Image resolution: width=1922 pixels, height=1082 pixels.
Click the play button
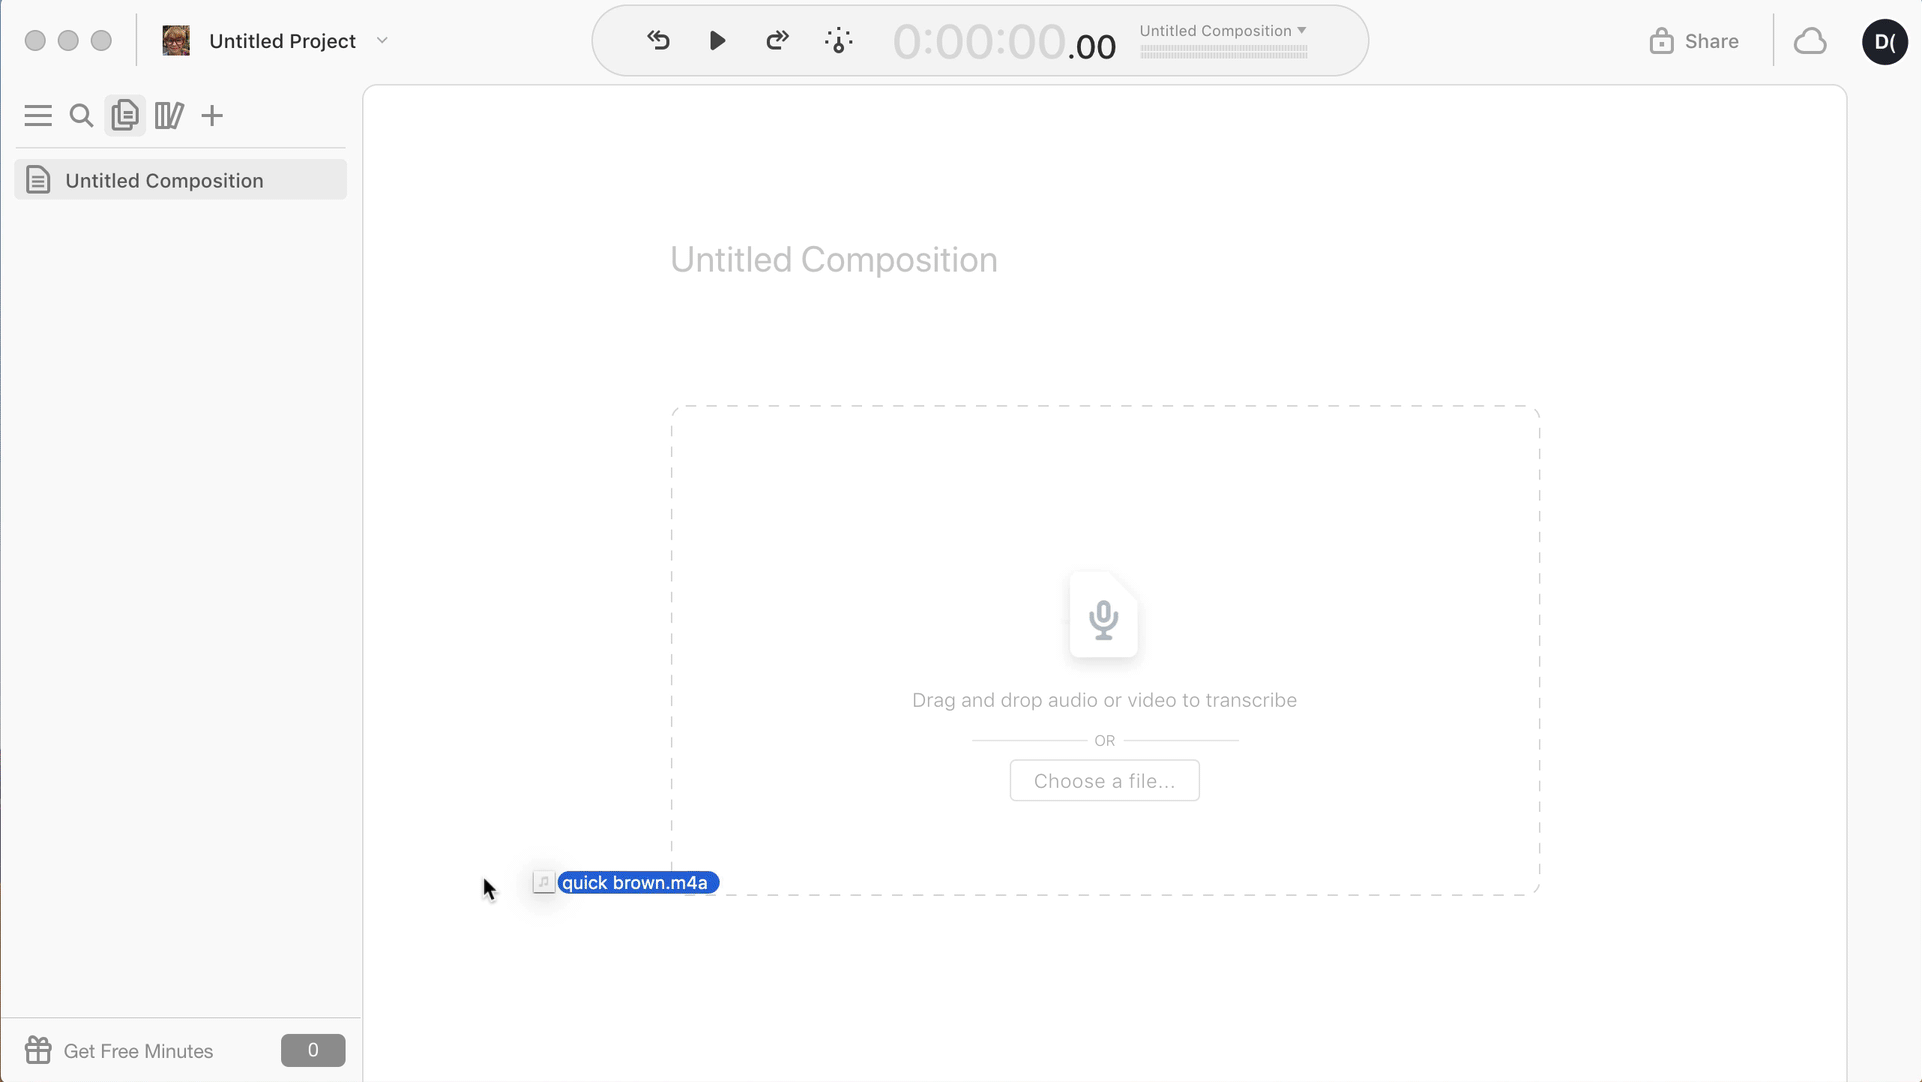tap(717, 41)
